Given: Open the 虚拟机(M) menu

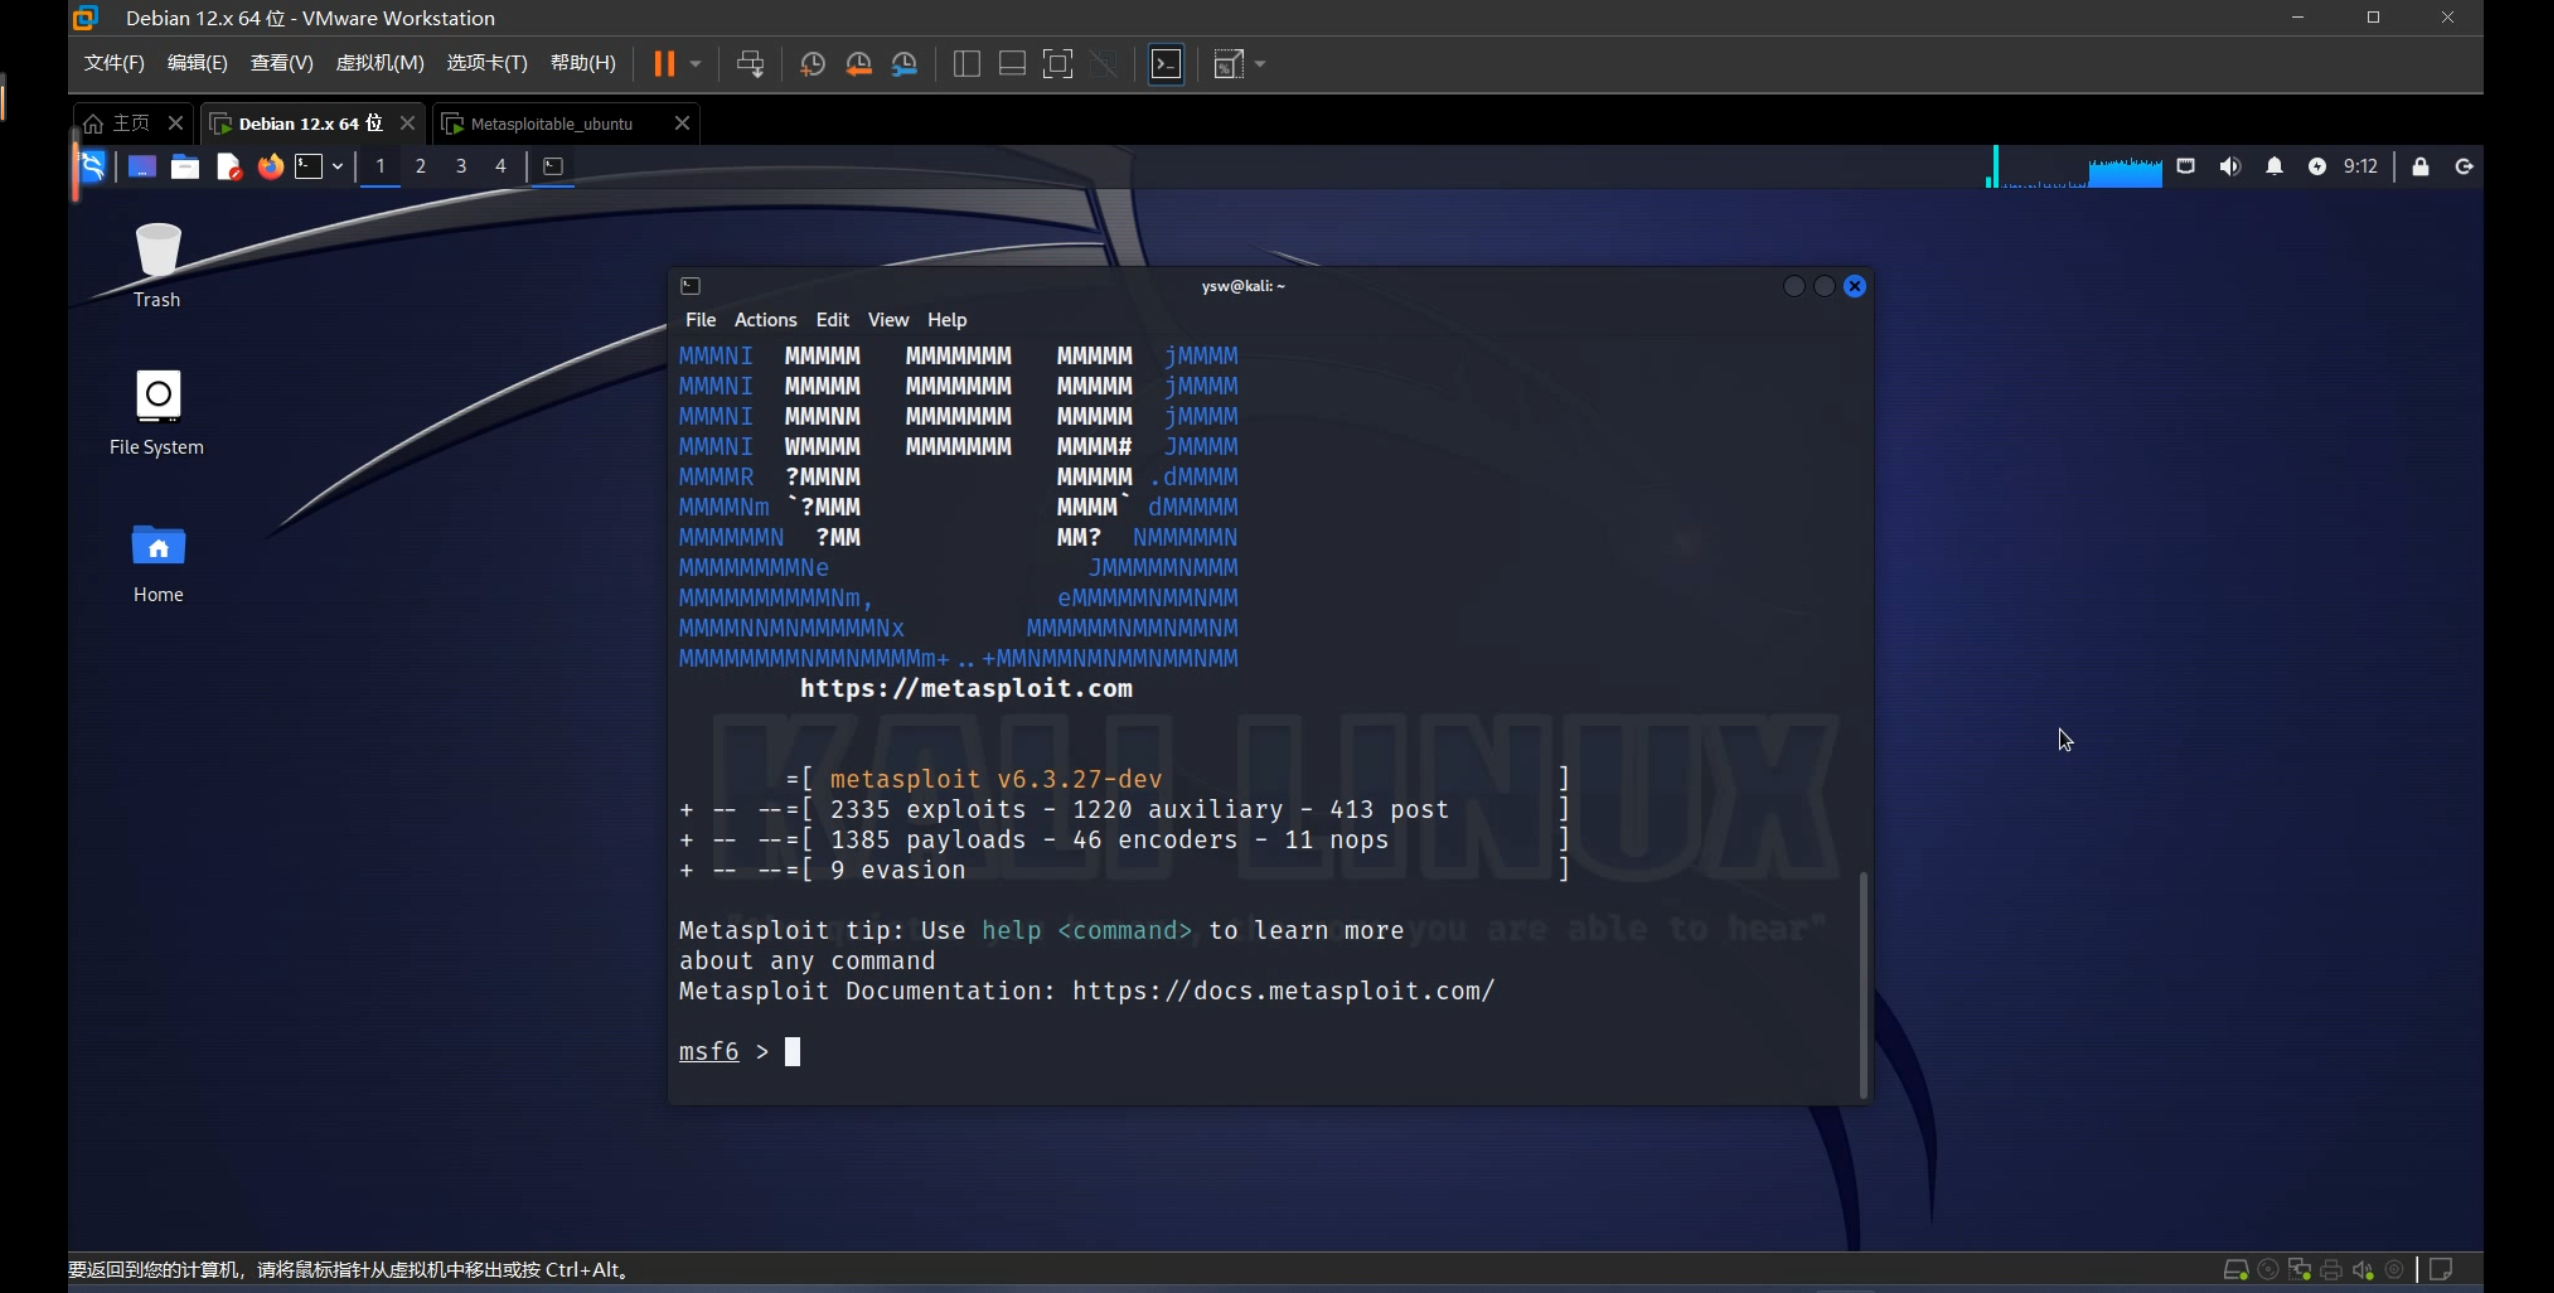Looking at the screenshot, I should pos(379,64).
